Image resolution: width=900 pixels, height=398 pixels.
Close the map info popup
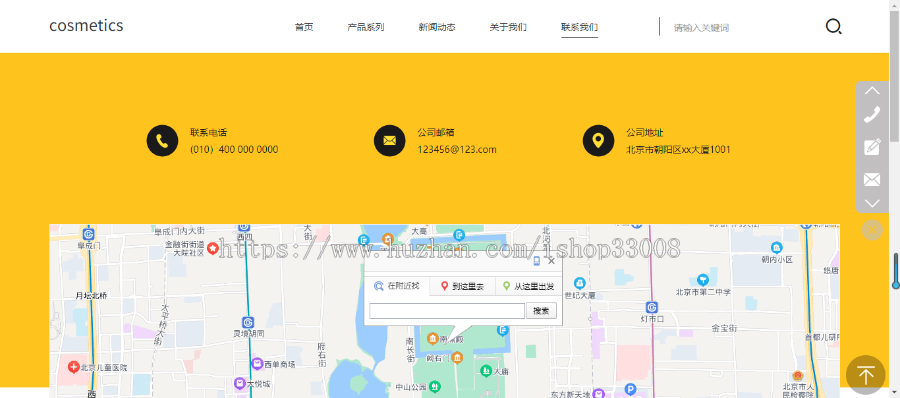pos(552,261)
